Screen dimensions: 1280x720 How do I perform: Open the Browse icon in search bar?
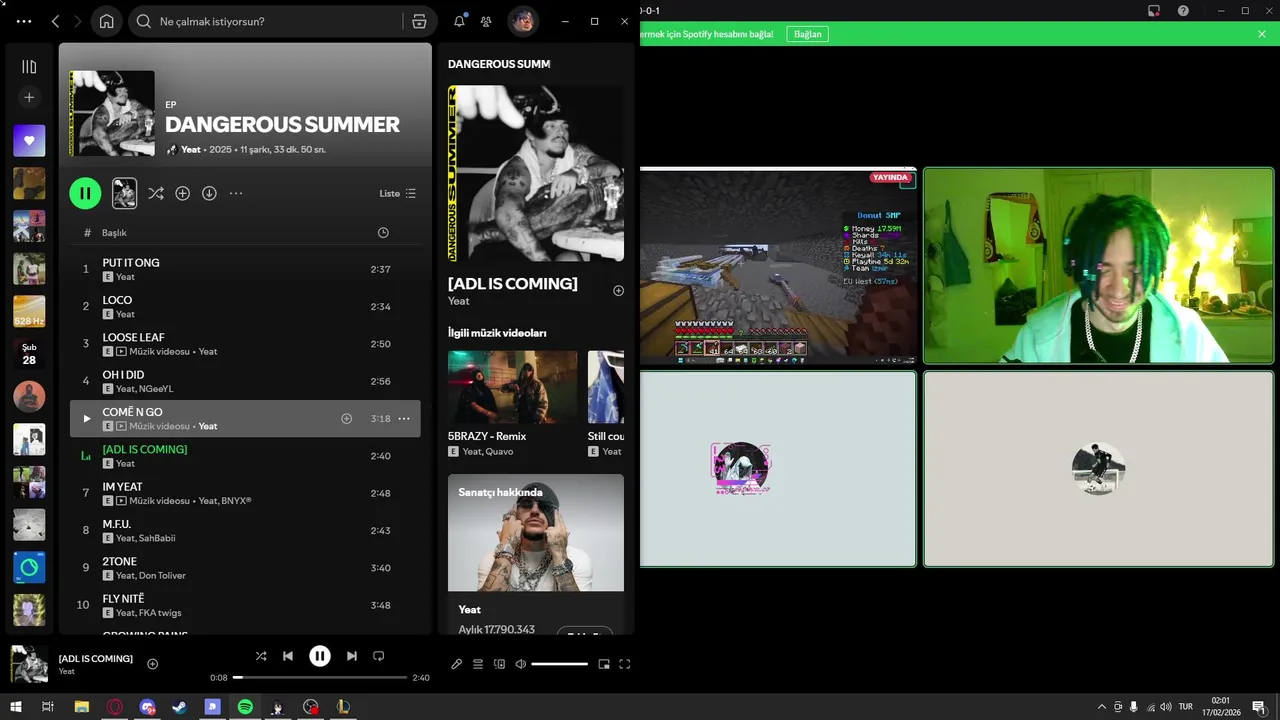(419, 21)
